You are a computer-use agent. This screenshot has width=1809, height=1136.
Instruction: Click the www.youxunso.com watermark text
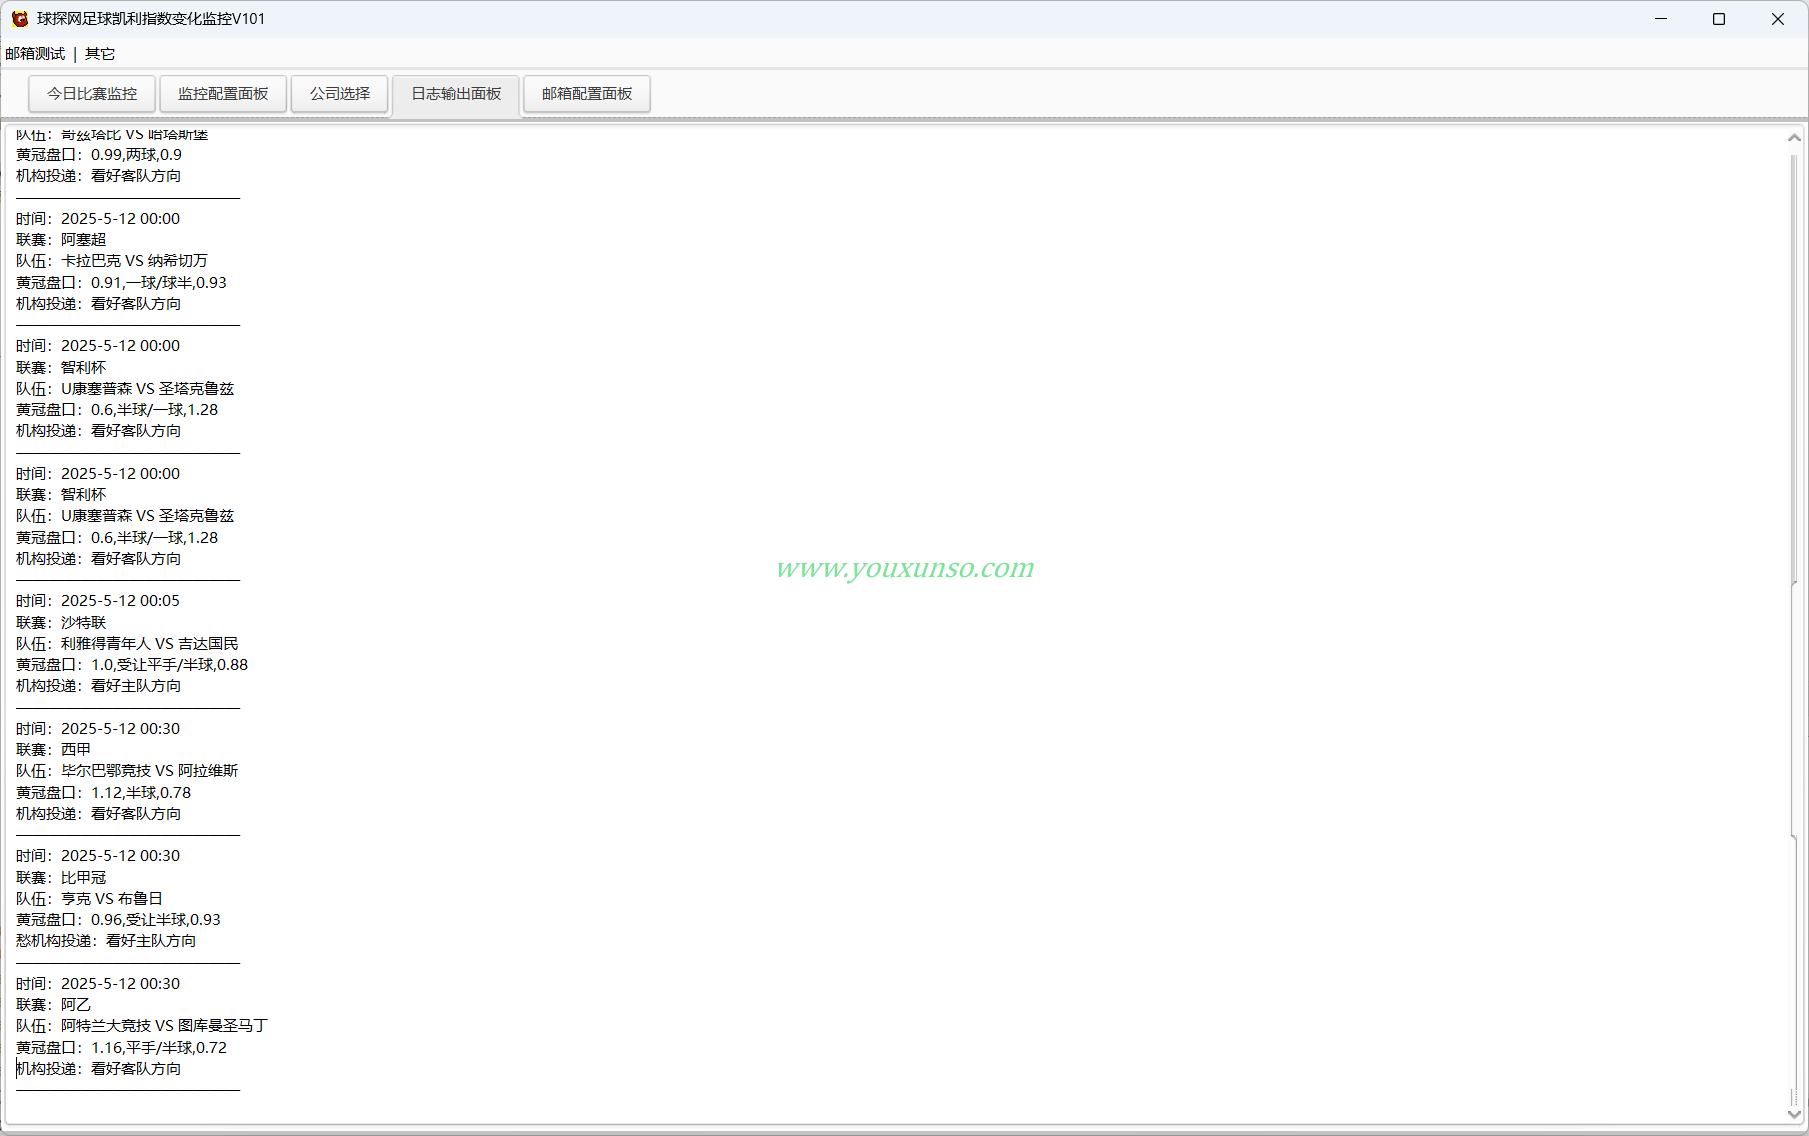point(905,568)
